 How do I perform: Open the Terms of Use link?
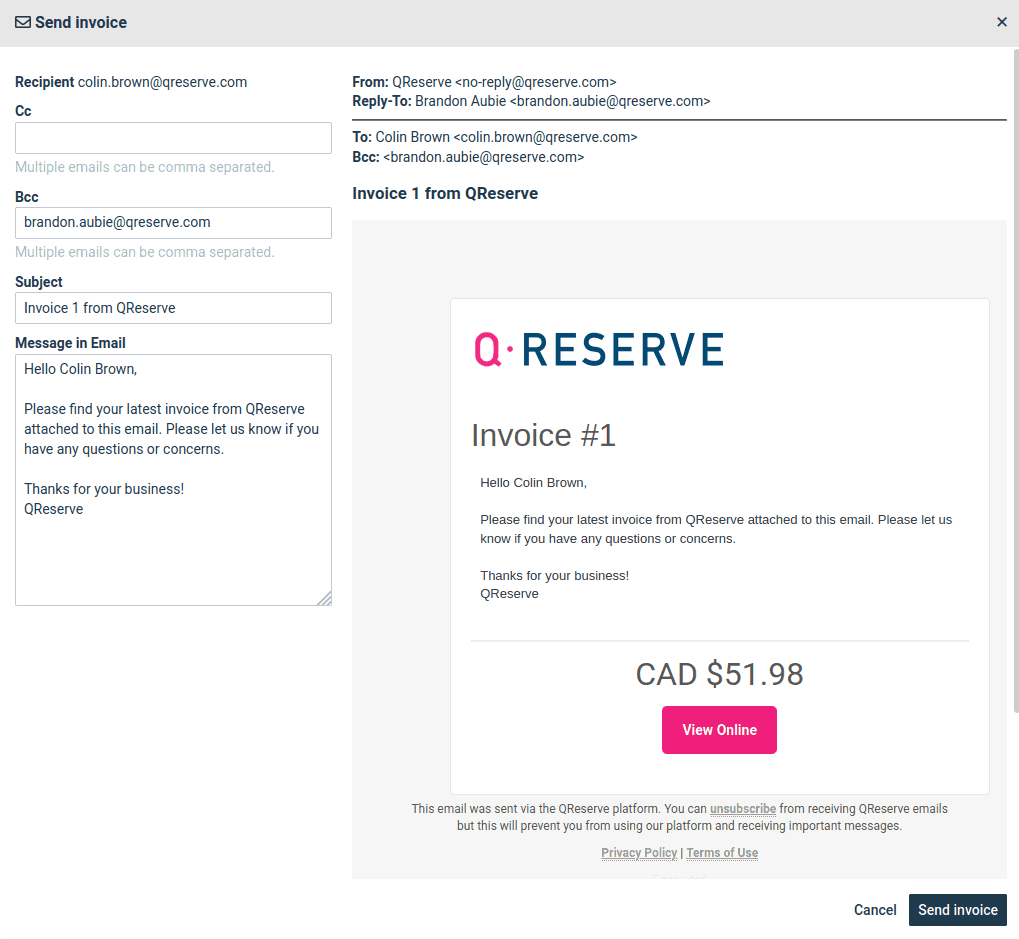[x=720, y=852]
